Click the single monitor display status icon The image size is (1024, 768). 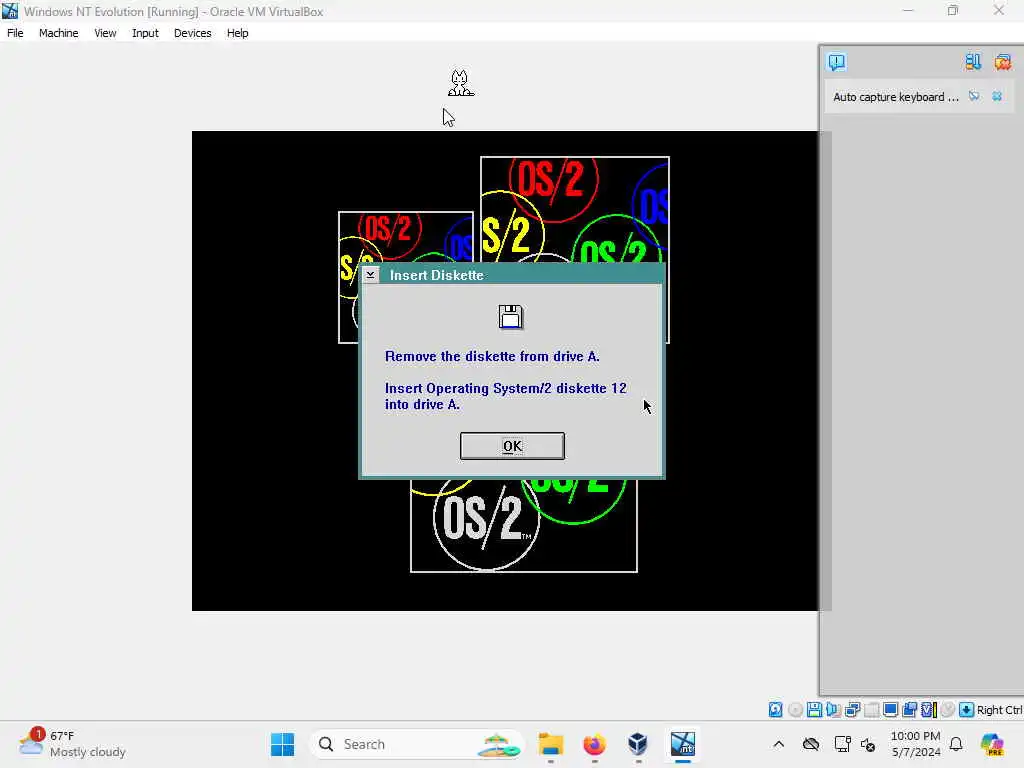coord(890,710)
